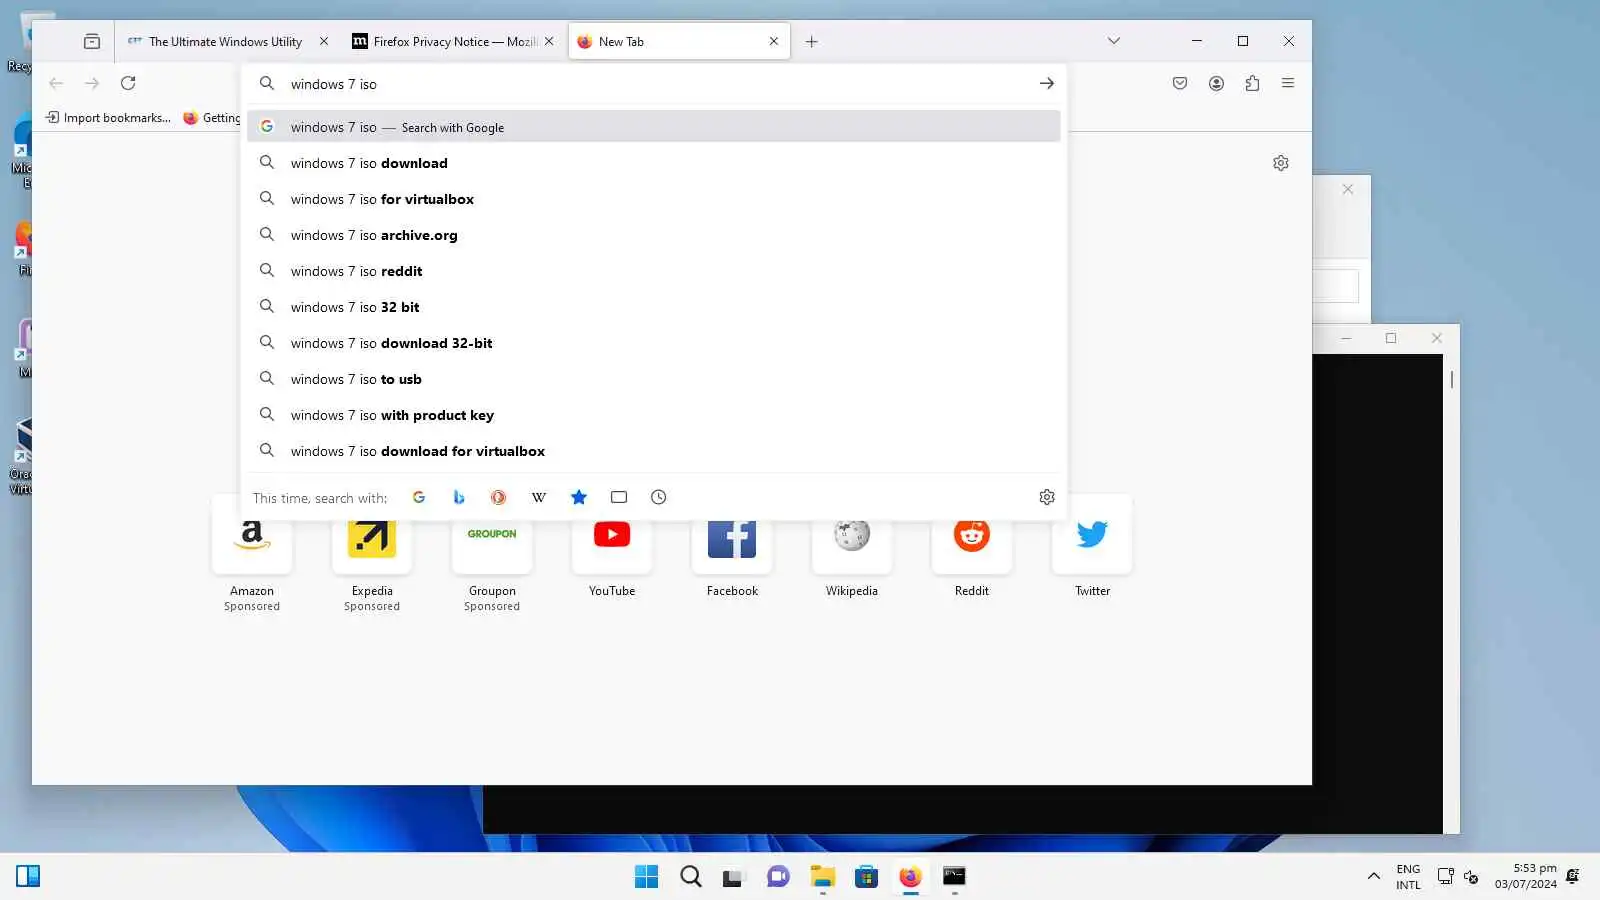Switch to Firefox Privacy Notice tab
This screenshot has width=1600, height=900.
pos(454,41)
